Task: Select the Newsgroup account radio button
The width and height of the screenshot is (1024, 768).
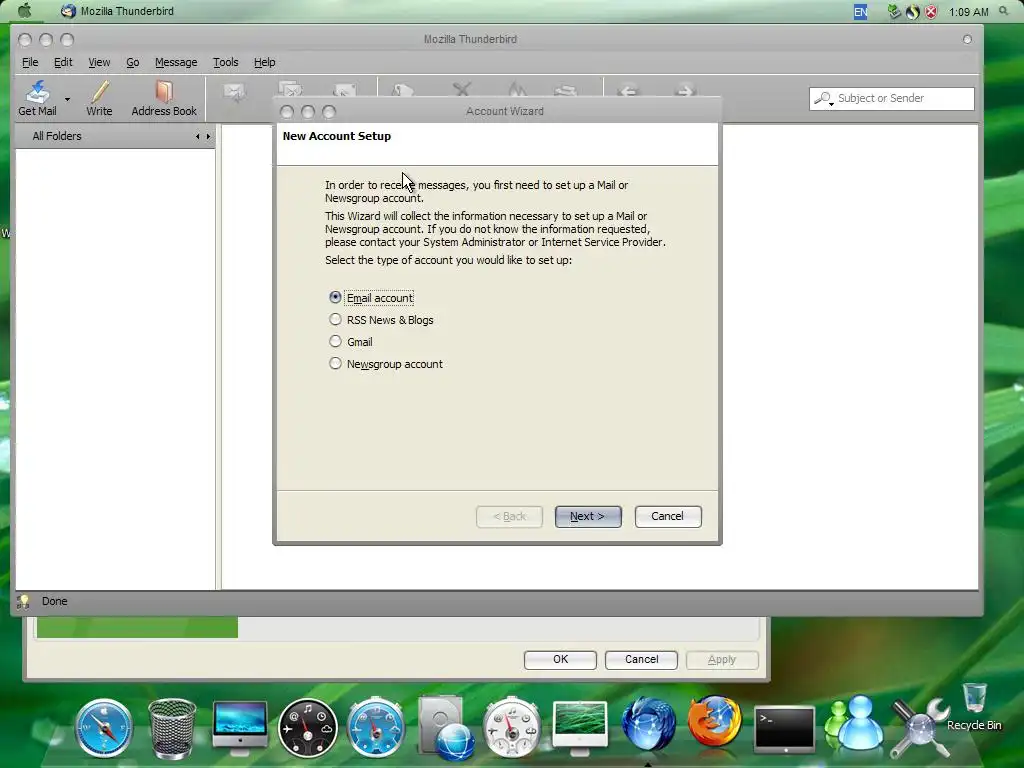Action: click(x=335, y=363)
